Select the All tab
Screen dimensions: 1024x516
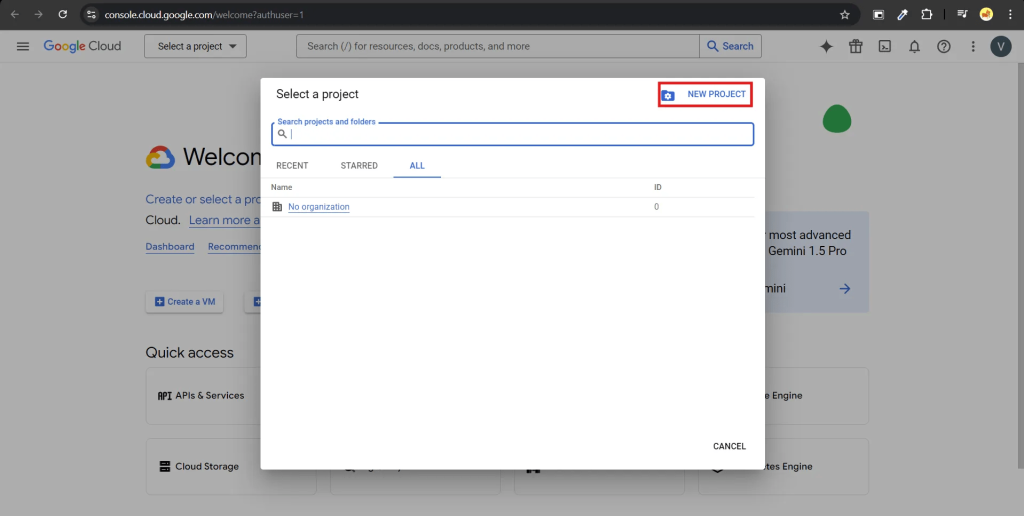(417, 165)
